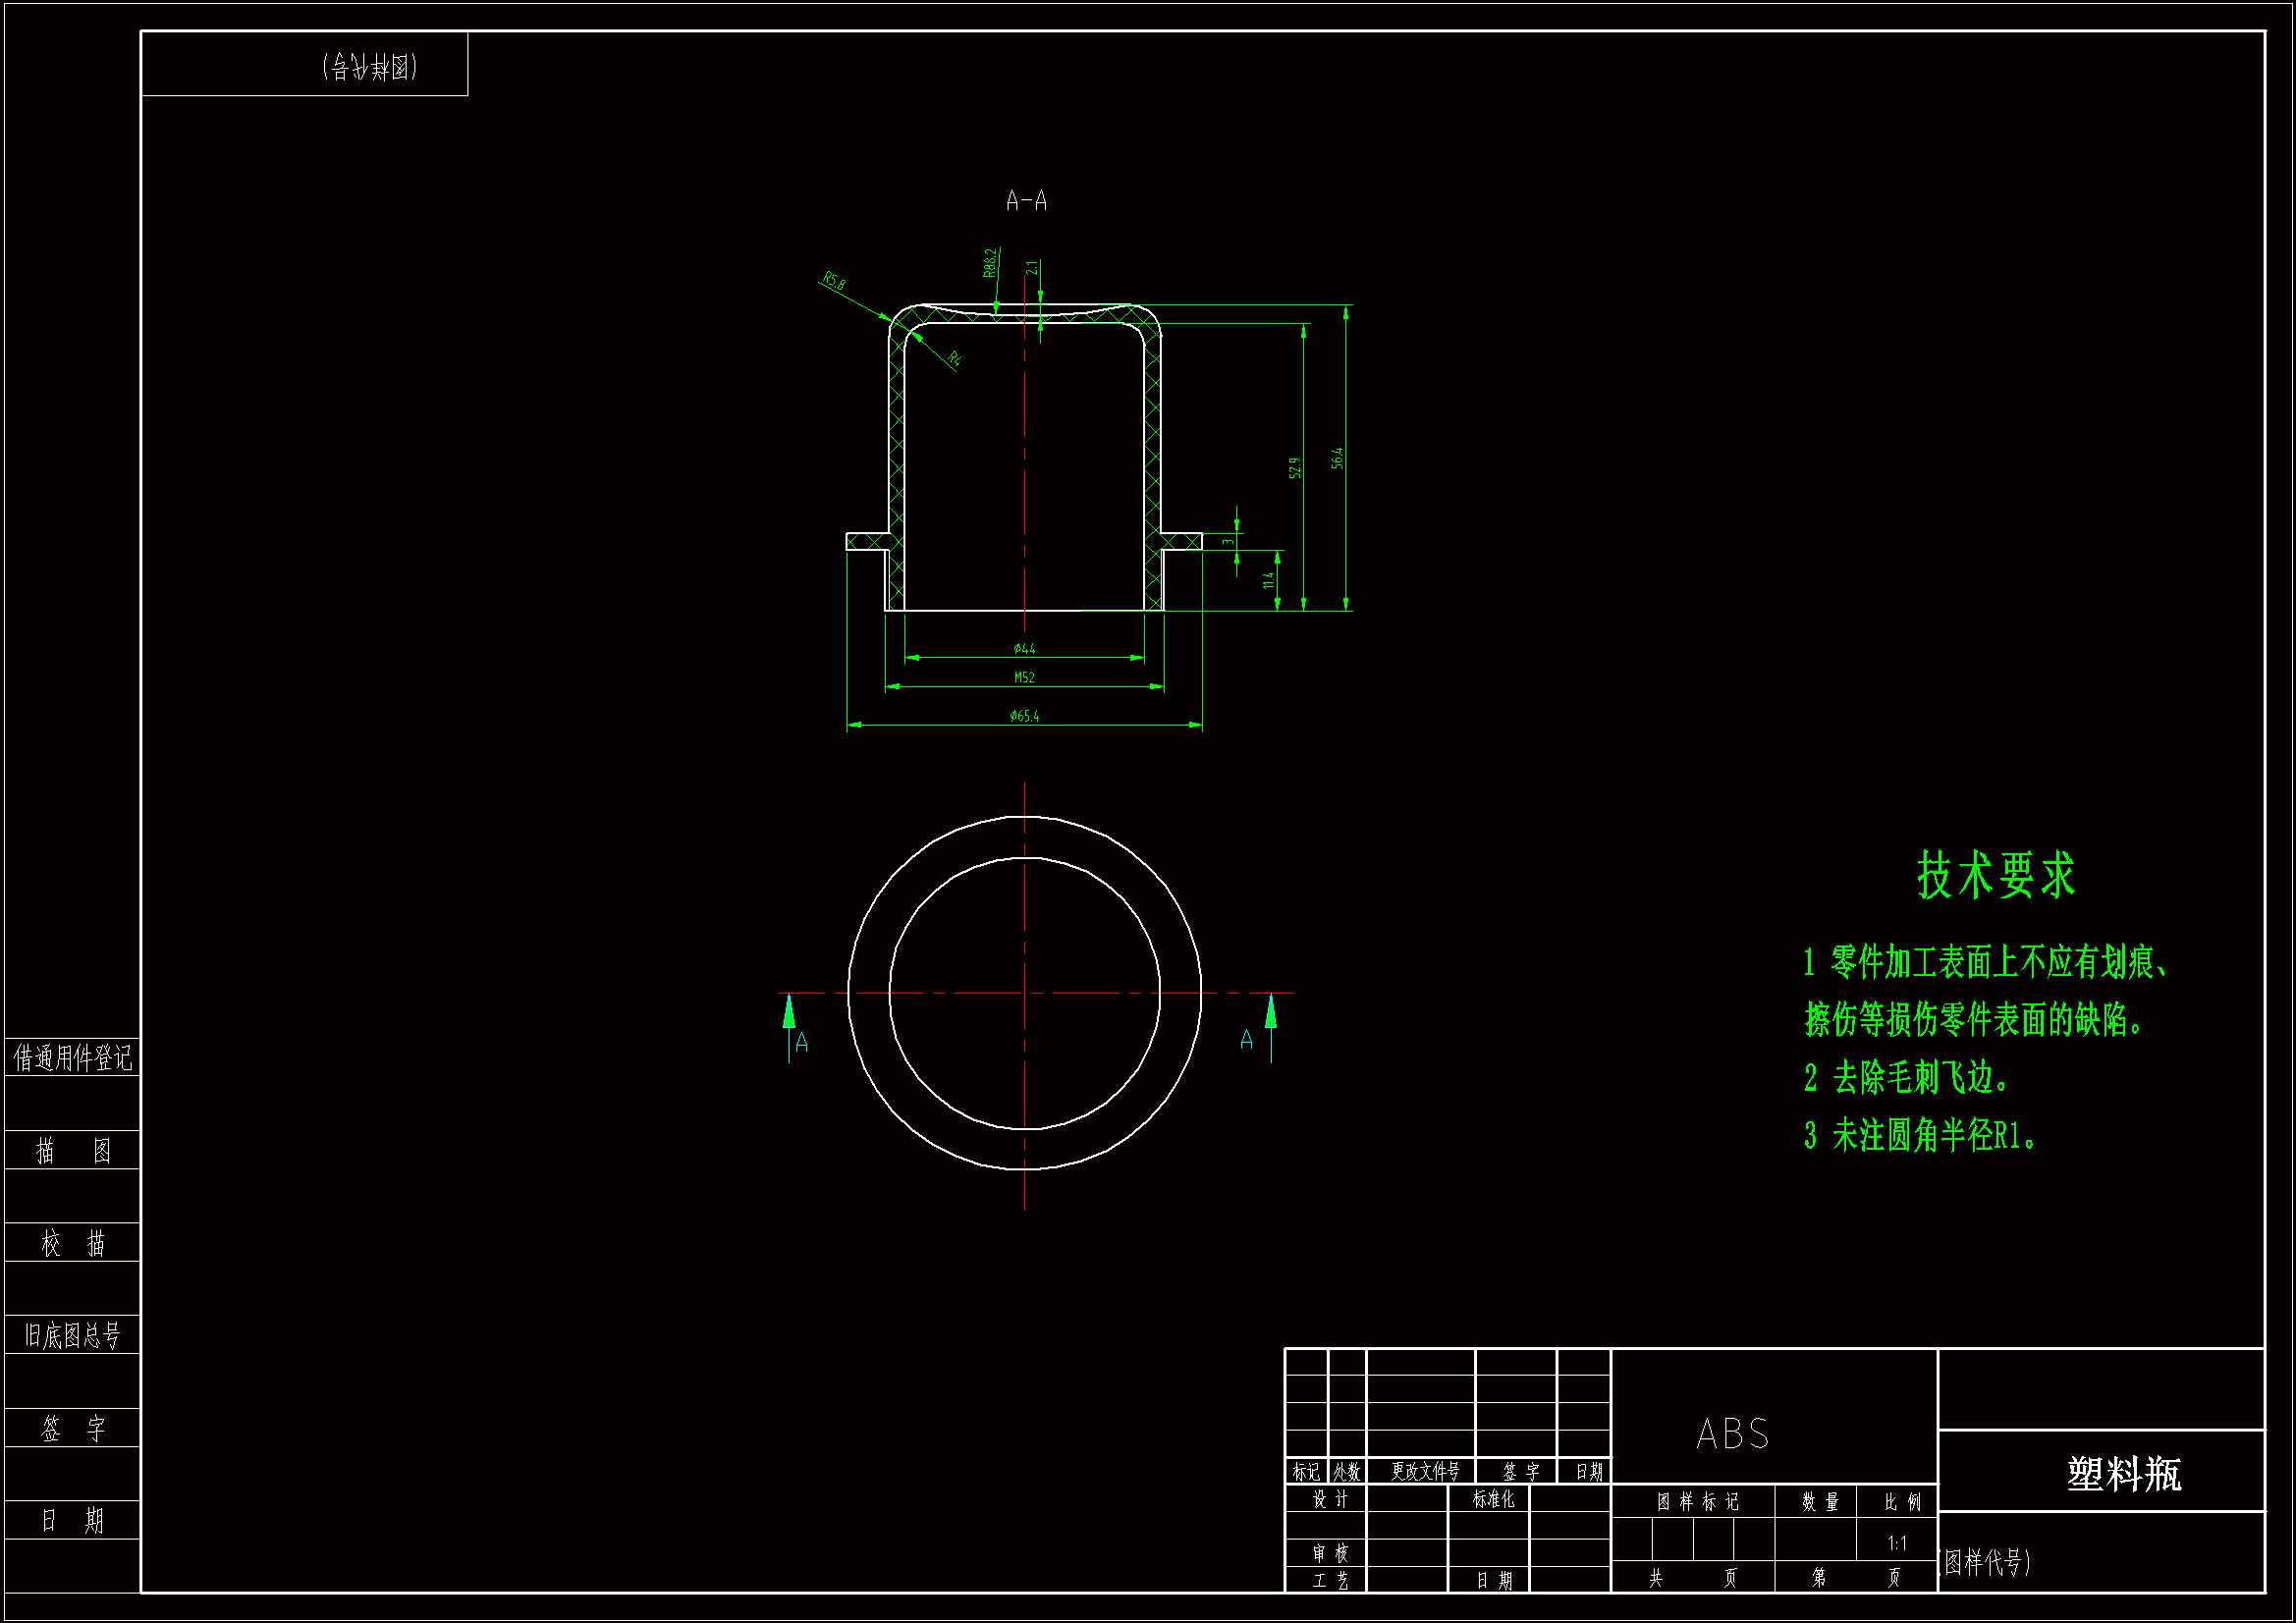Select the R88.2 radius dimension
Image resolution: width=2296 pixels, height=1623 pixels.
click(989, 263)
